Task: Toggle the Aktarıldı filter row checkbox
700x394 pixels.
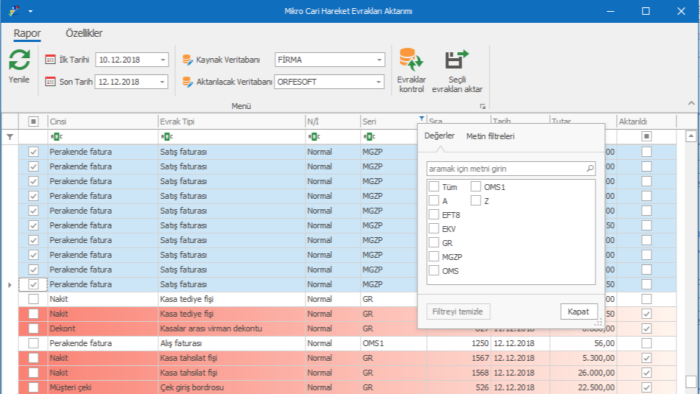Action: (x=646, y=136)
